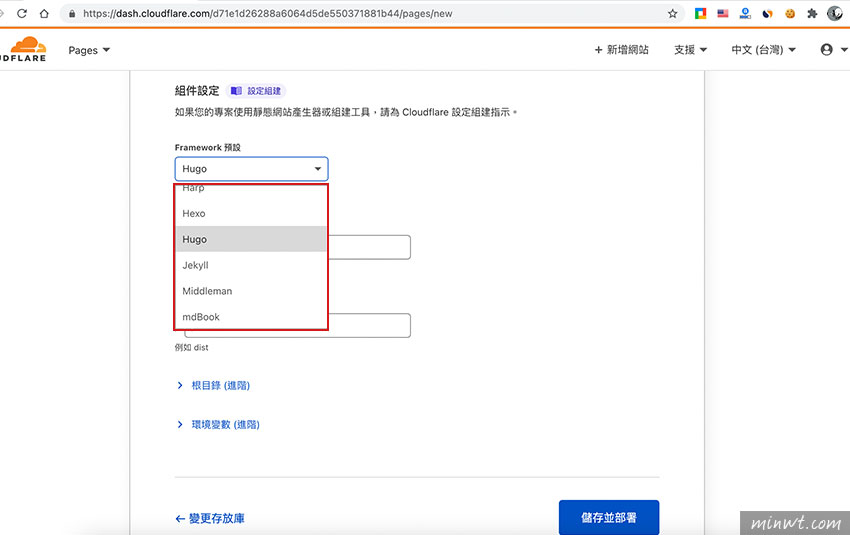Open the browser extensions puzzle icon
Image resolution: width=850 pixels, height=535 pixels.
coord(812,14)
